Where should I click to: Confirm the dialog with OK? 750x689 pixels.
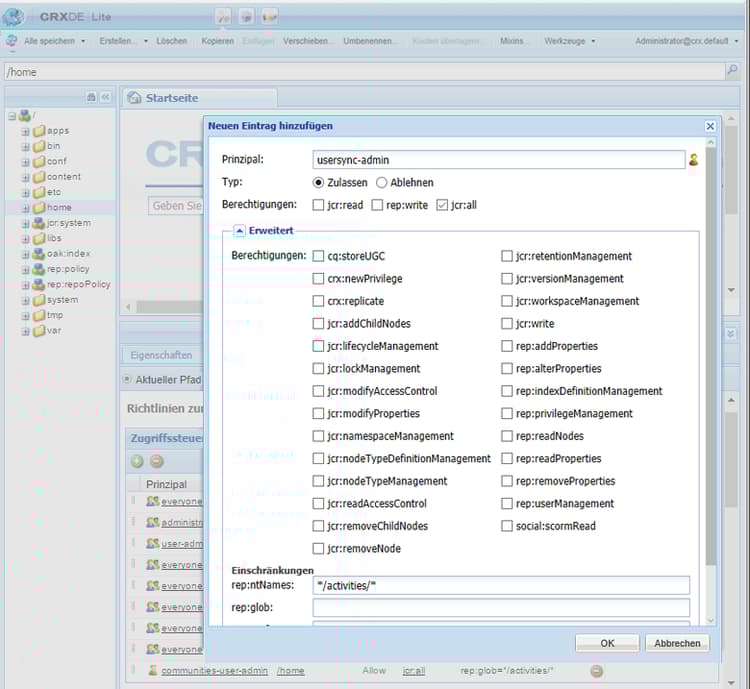[x=607, y=643]
